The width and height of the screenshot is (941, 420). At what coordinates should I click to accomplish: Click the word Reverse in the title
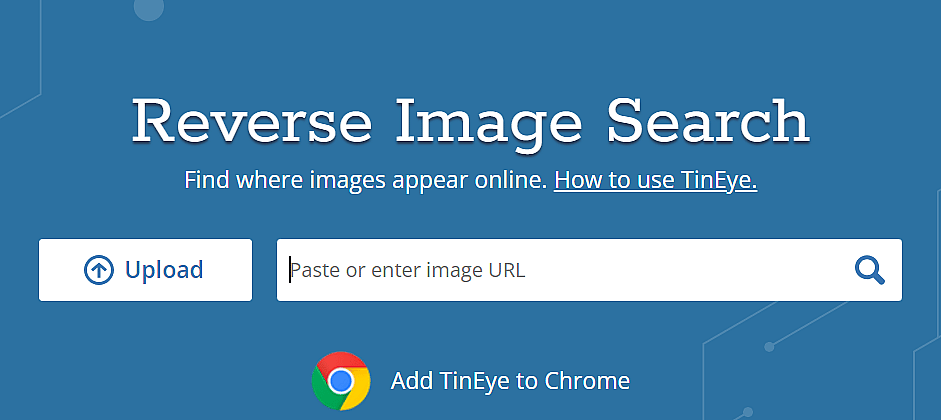[x=251, y=121]
